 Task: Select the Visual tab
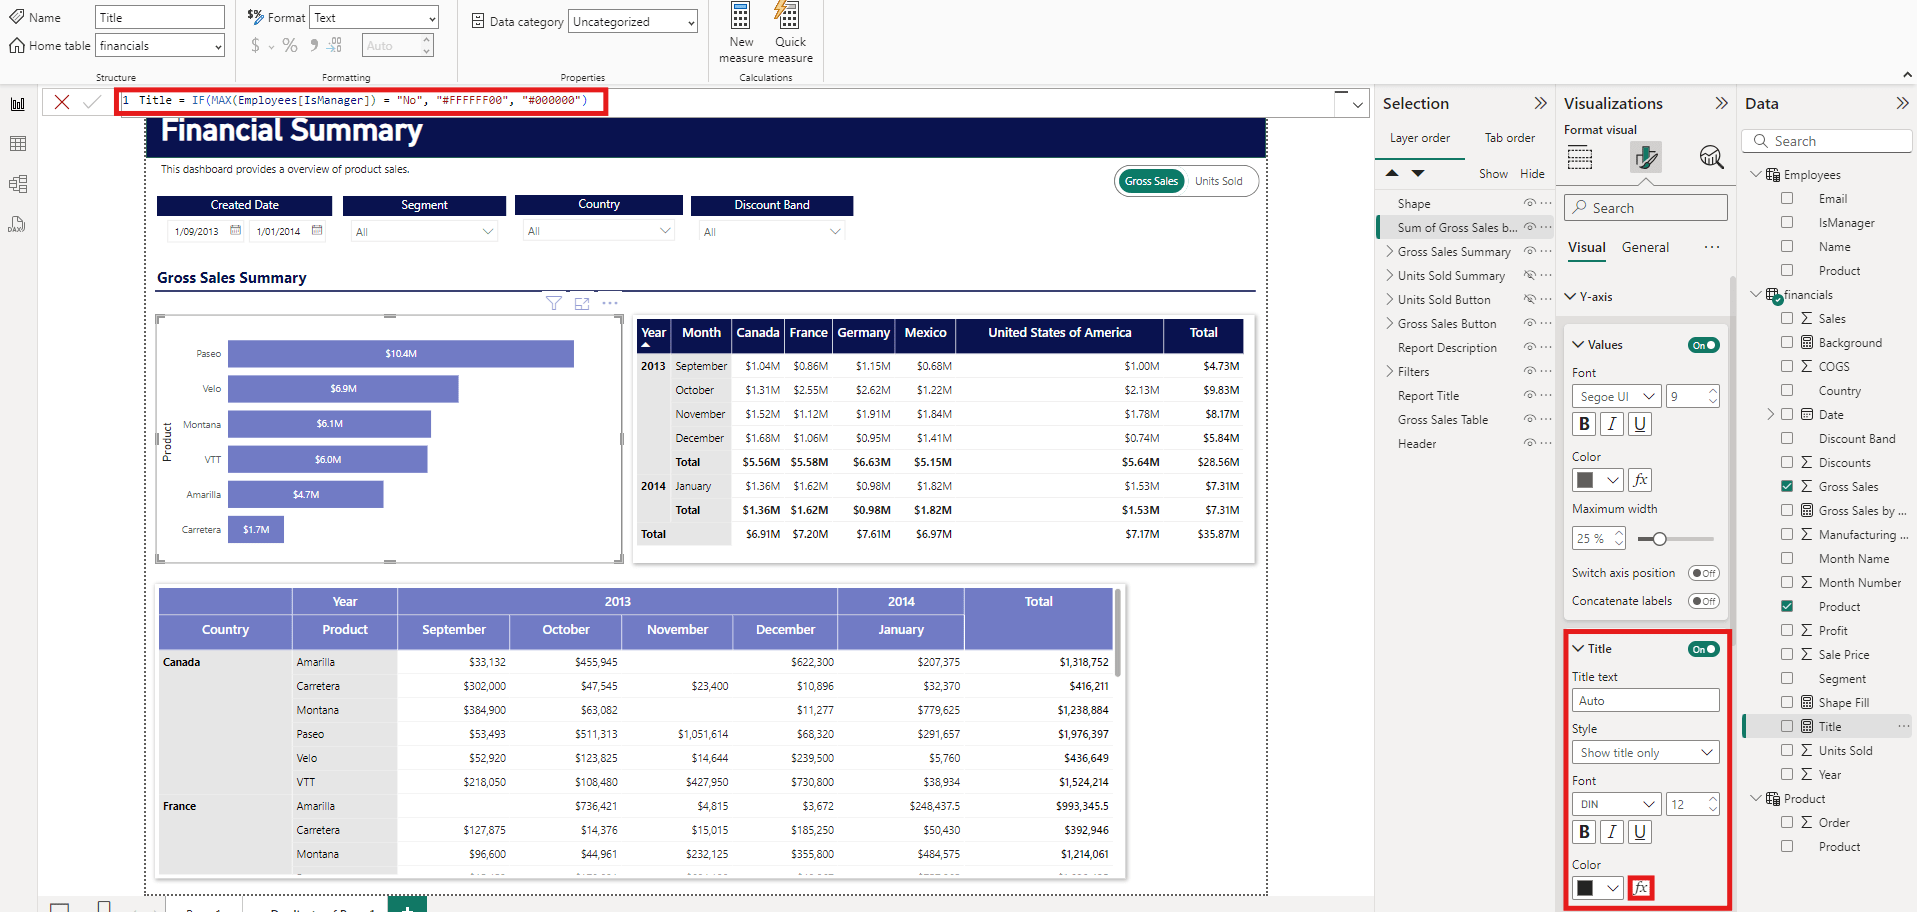1586,247
